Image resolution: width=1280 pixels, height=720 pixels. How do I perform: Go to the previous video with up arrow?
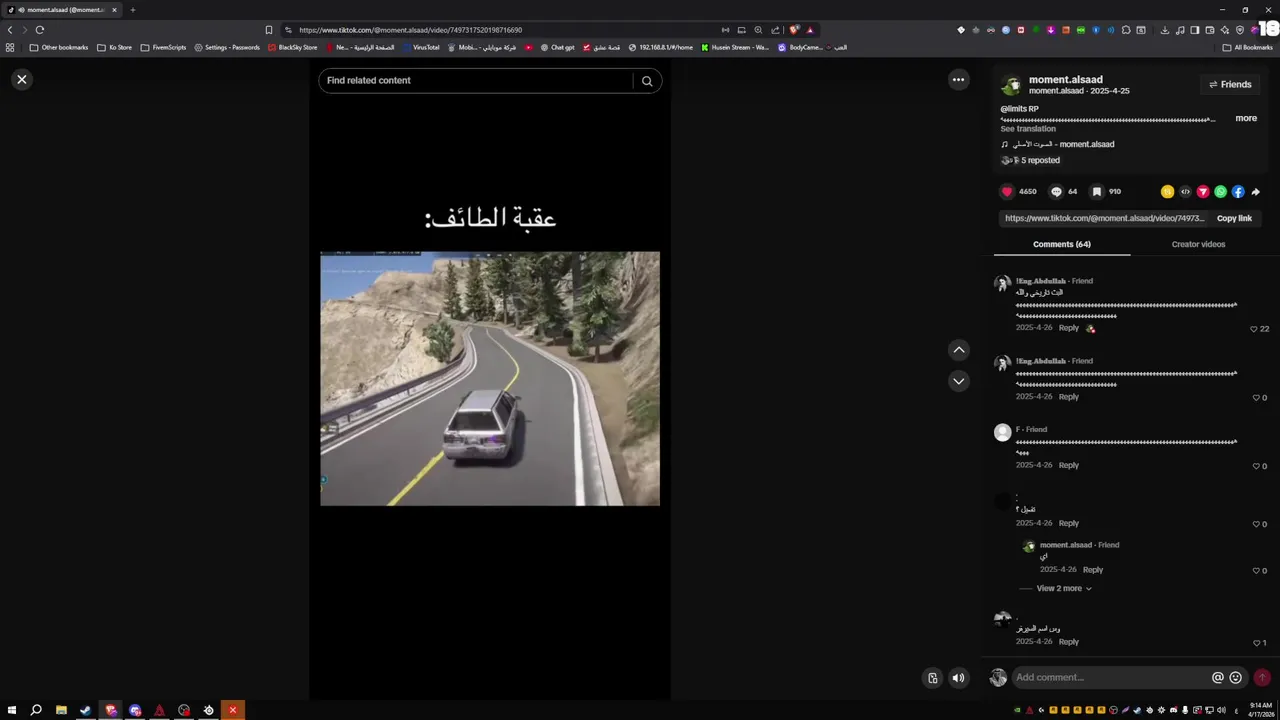point(958,350)
